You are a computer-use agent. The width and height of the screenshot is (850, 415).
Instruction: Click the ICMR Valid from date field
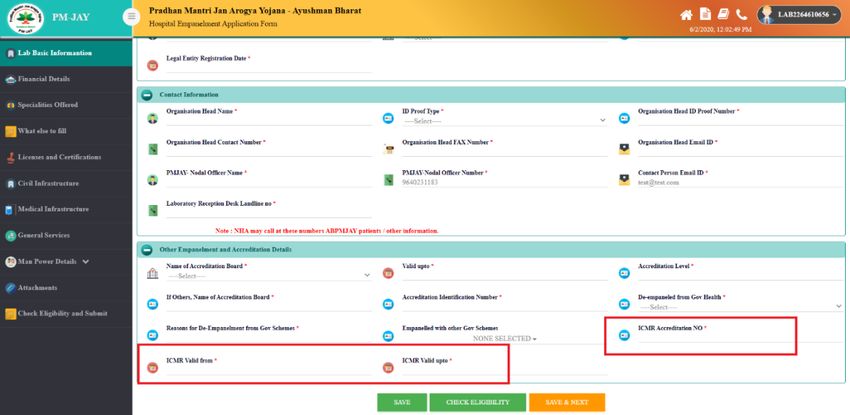click(x=268, y=369)
